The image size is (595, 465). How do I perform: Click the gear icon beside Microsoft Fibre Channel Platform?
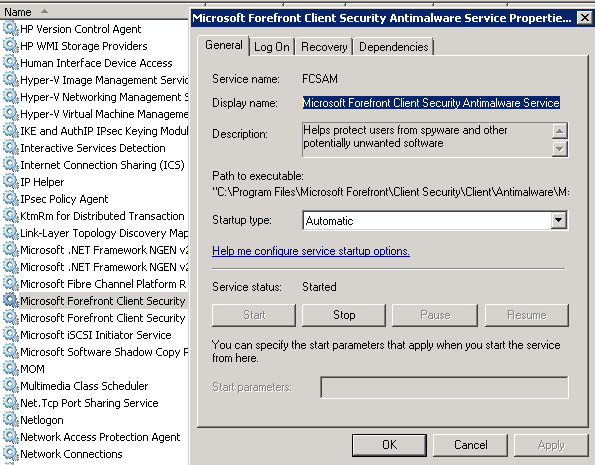[x=10, y=284]
